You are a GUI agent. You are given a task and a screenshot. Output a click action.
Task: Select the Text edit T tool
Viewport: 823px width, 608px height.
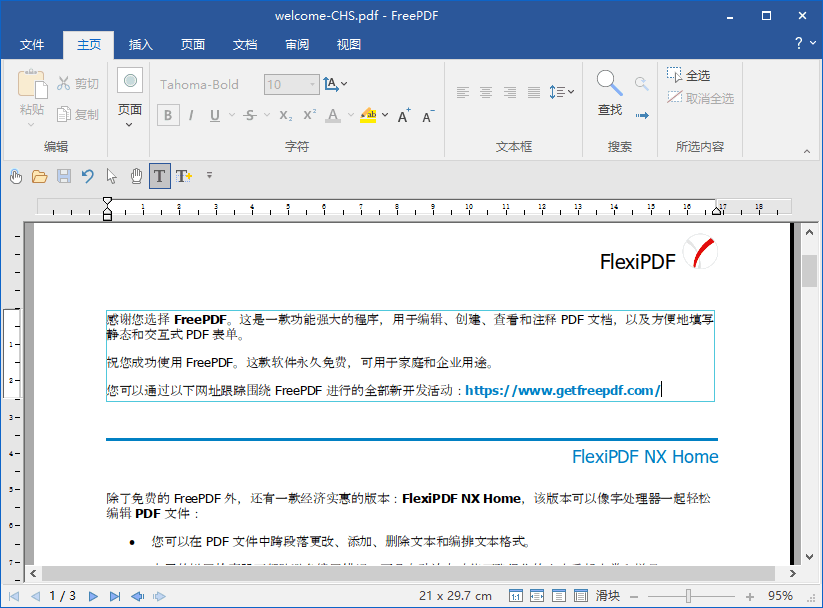pos(160,176)
